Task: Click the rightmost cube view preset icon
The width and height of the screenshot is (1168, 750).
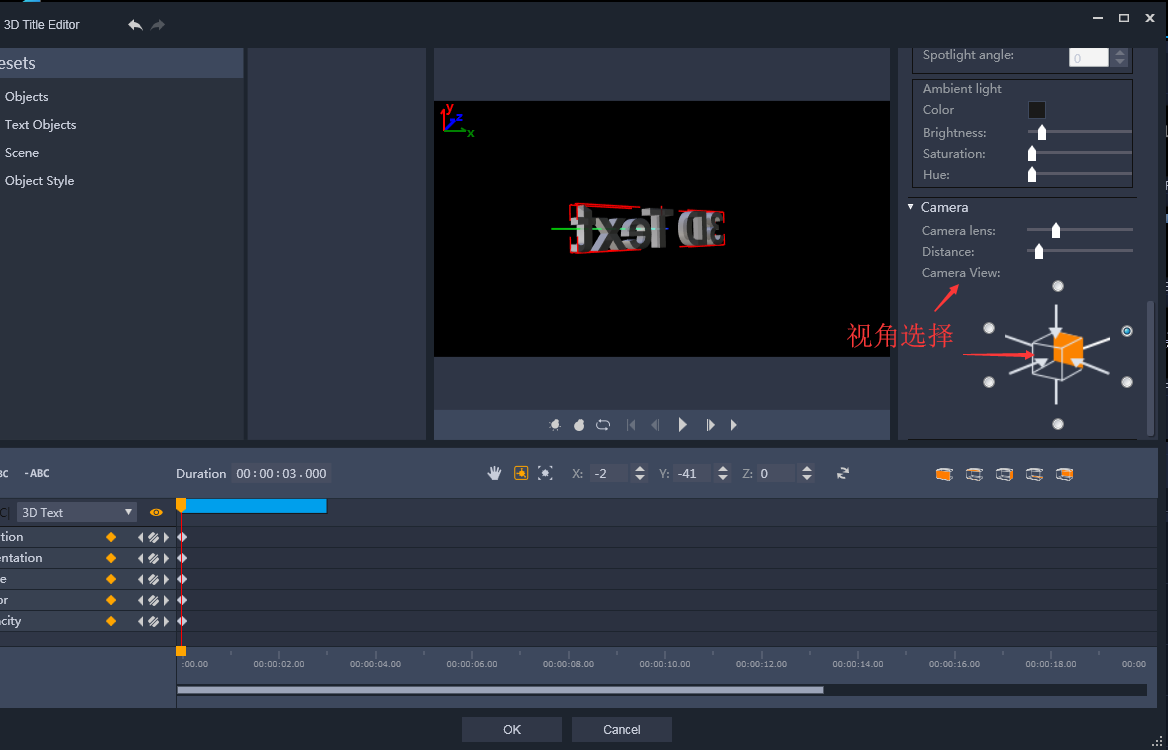Action: [1065, 474]
